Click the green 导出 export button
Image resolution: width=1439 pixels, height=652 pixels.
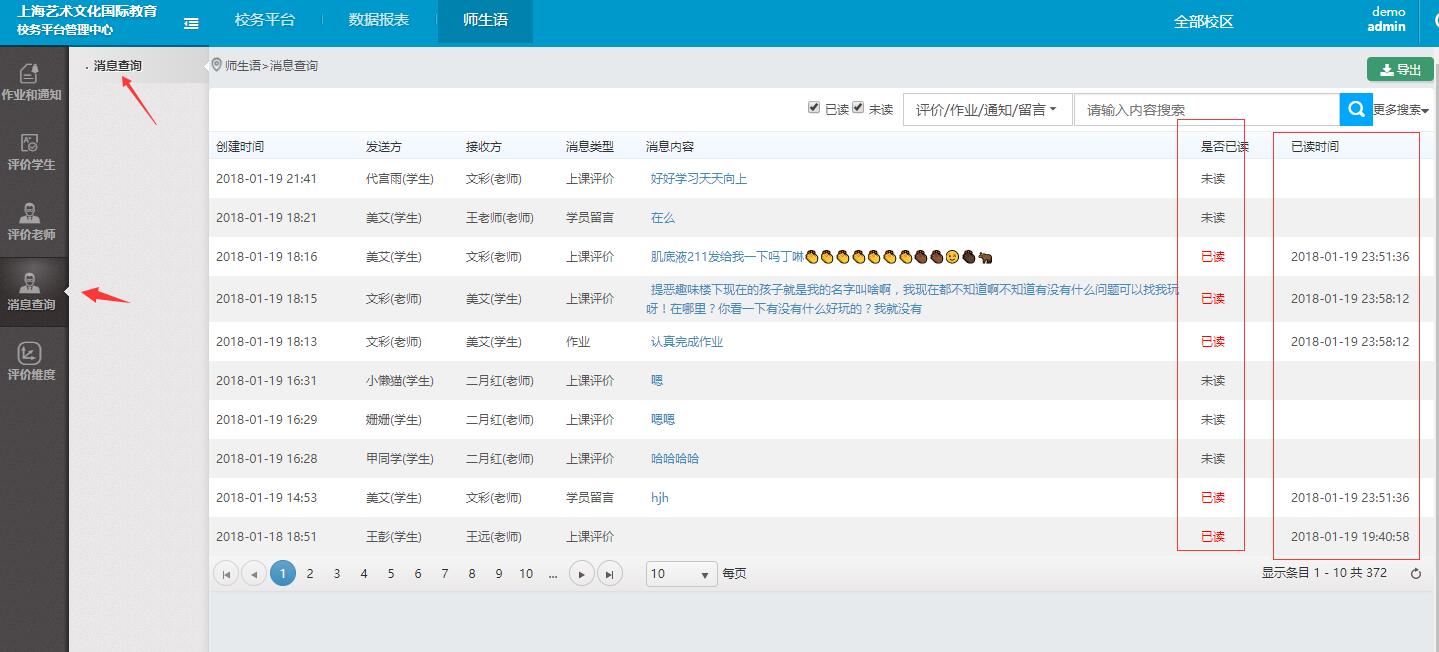coord(1400,69)
